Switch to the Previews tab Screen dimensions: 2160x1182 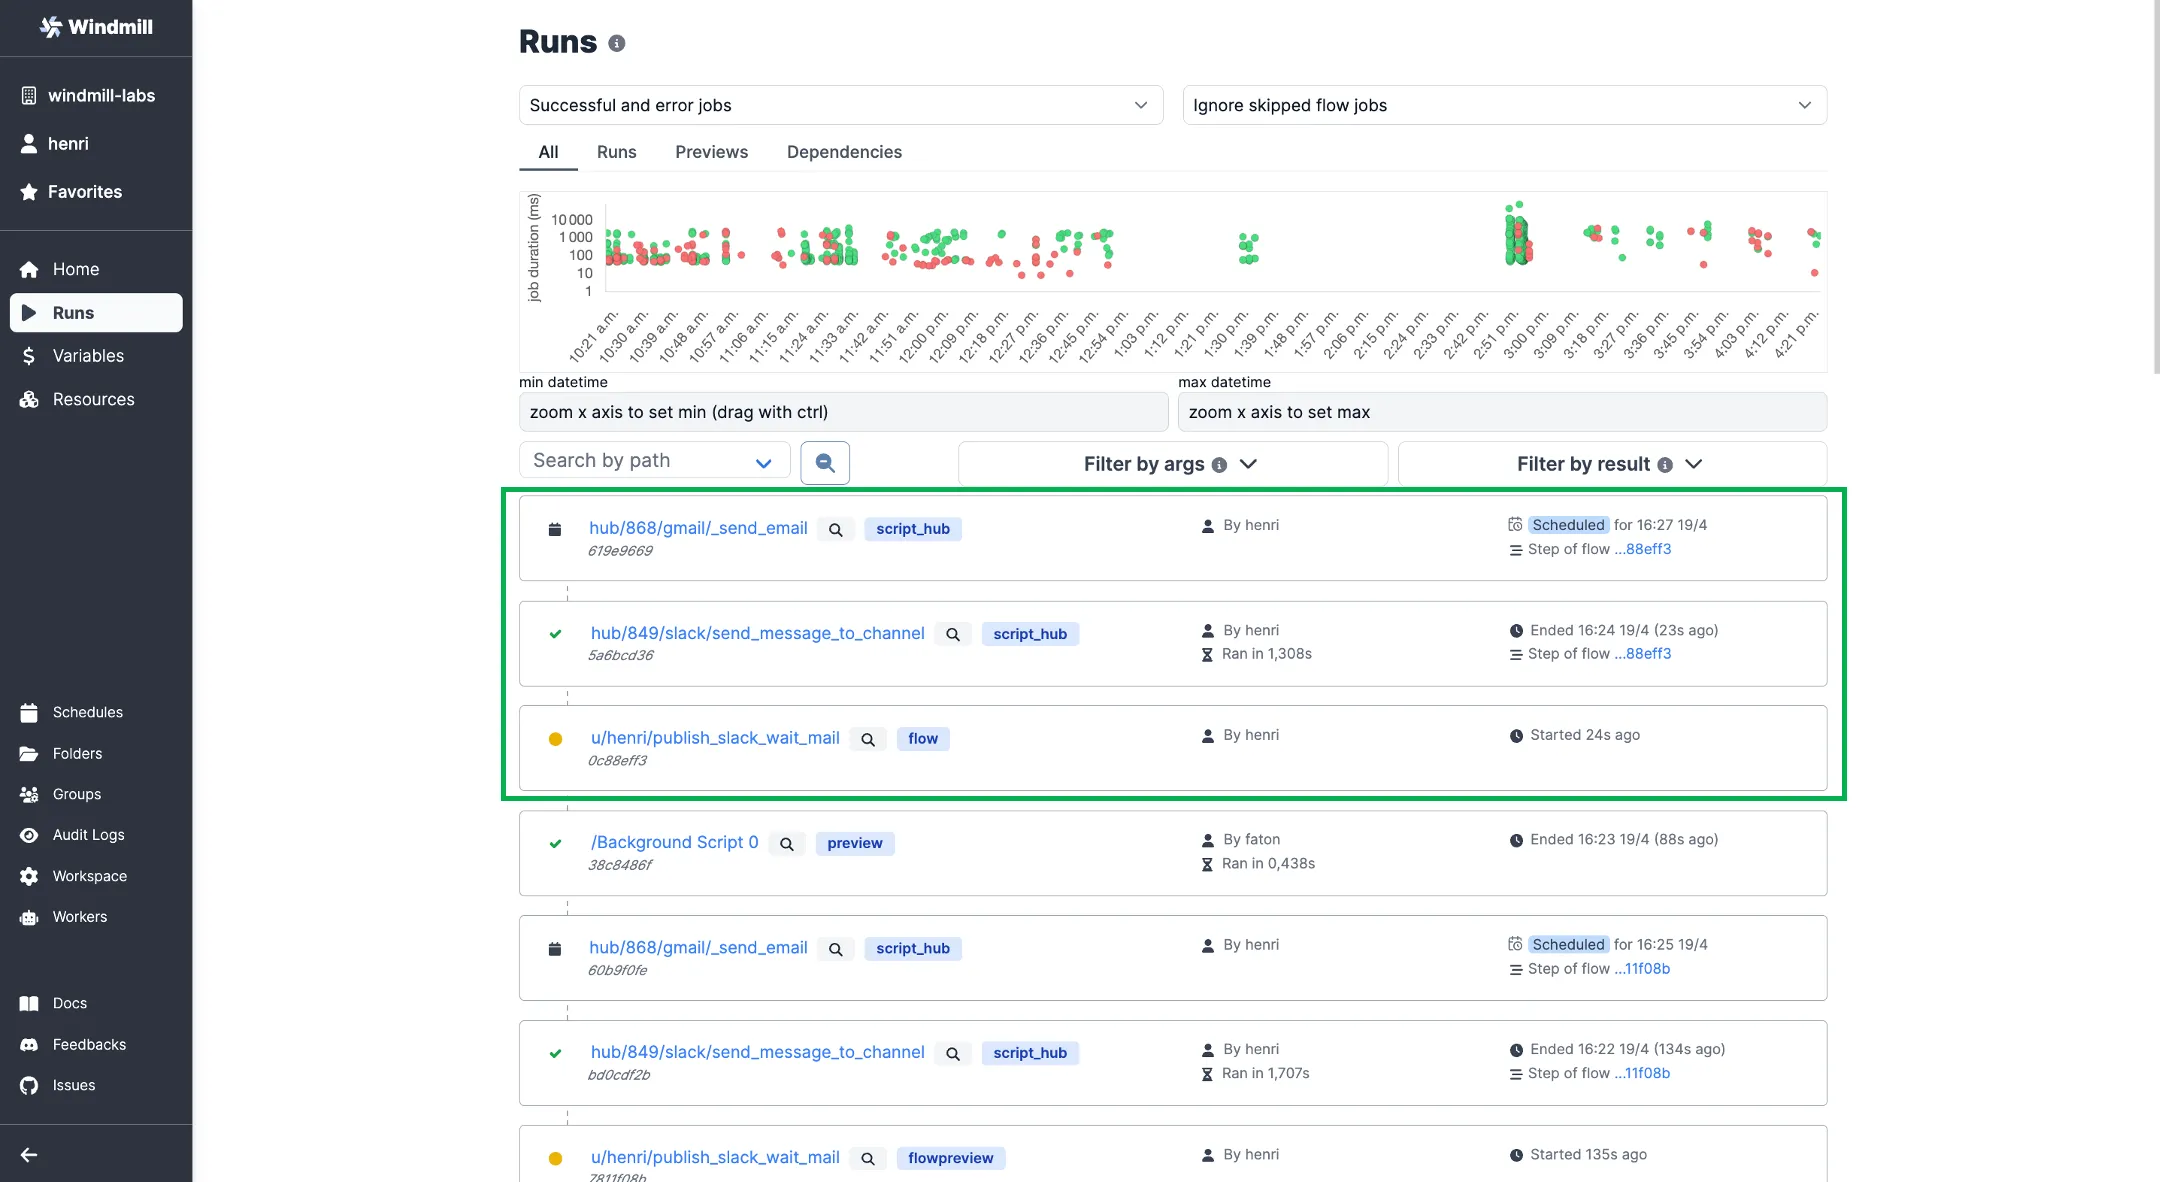click(711, 152)
